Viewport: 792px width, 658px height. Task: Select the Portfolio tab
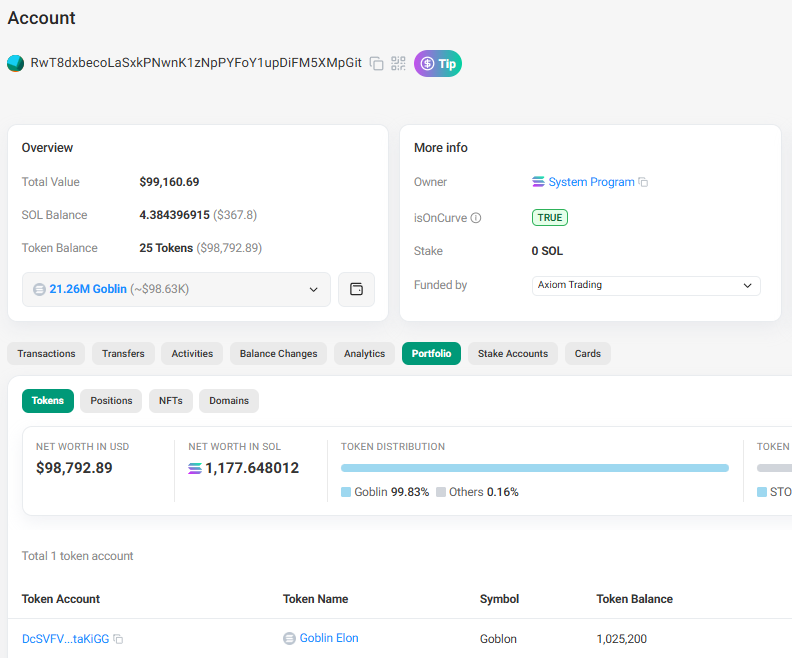[431, 353]
